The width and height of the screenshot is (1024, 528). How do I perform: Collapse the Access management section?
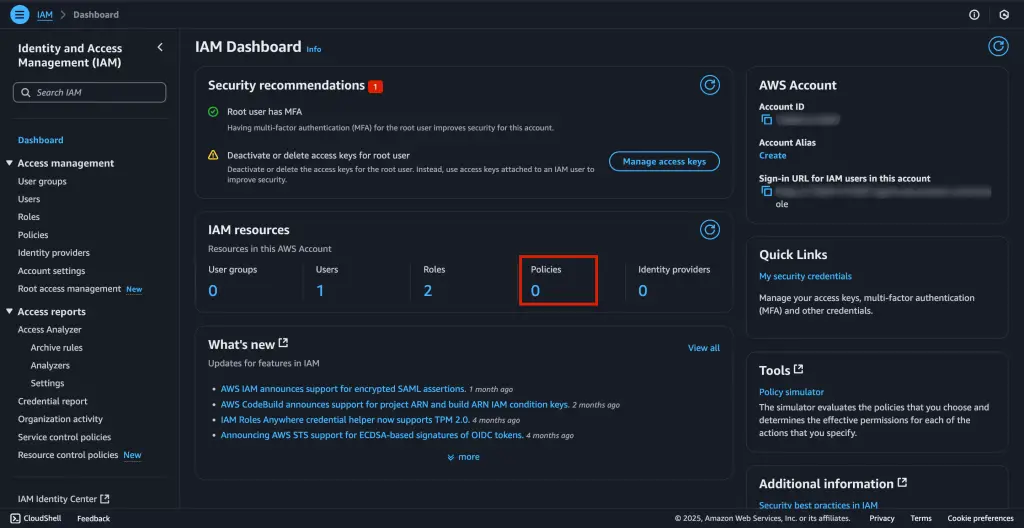click(9, 163)
